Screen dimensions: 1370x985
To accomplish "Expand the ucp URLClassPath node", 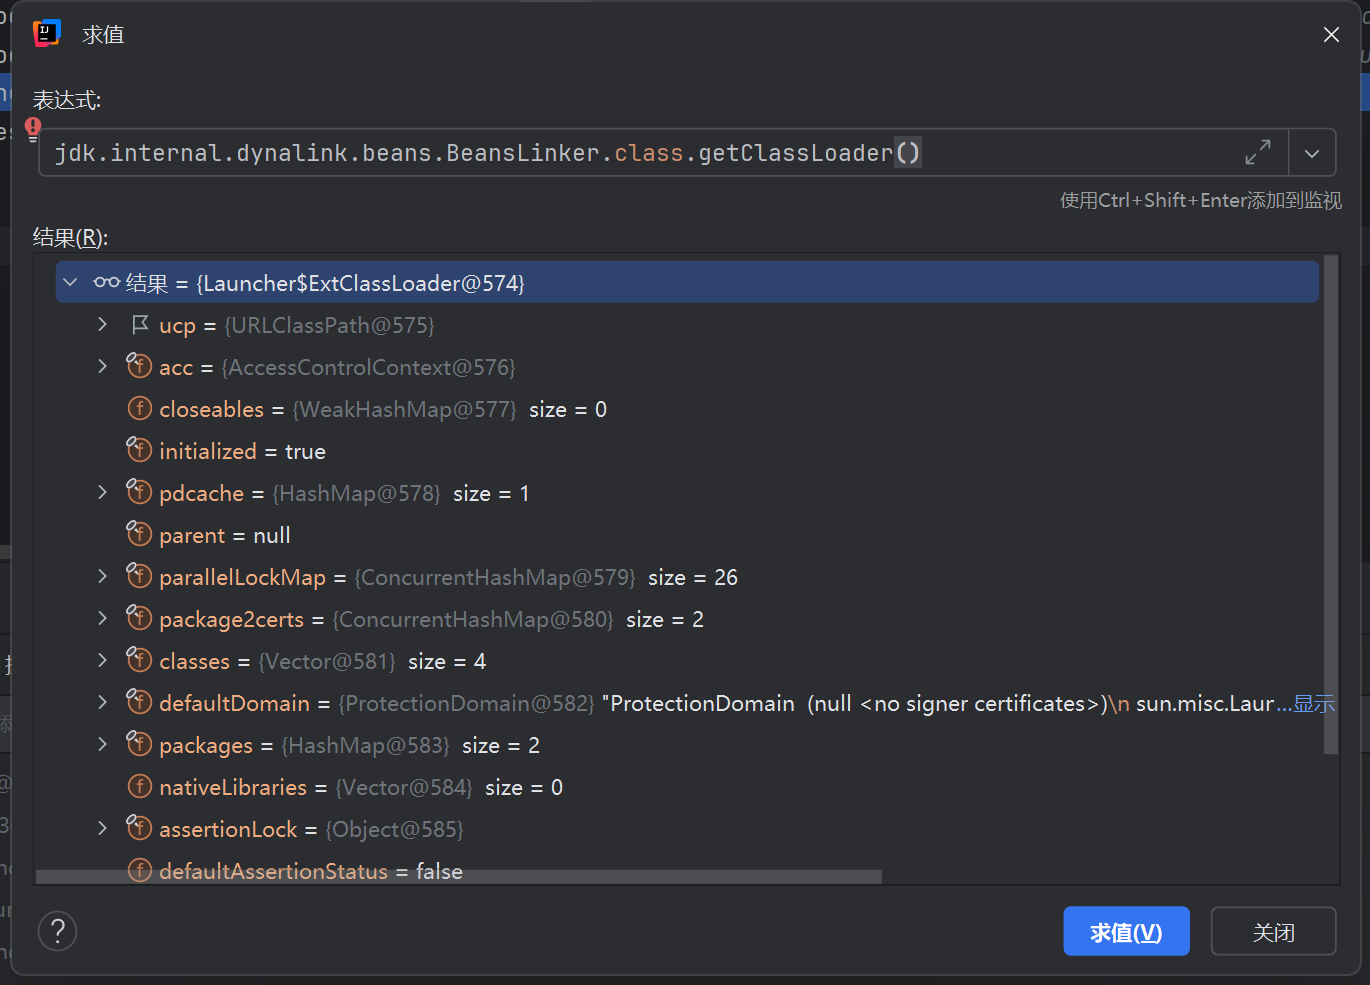I will 102,325.
